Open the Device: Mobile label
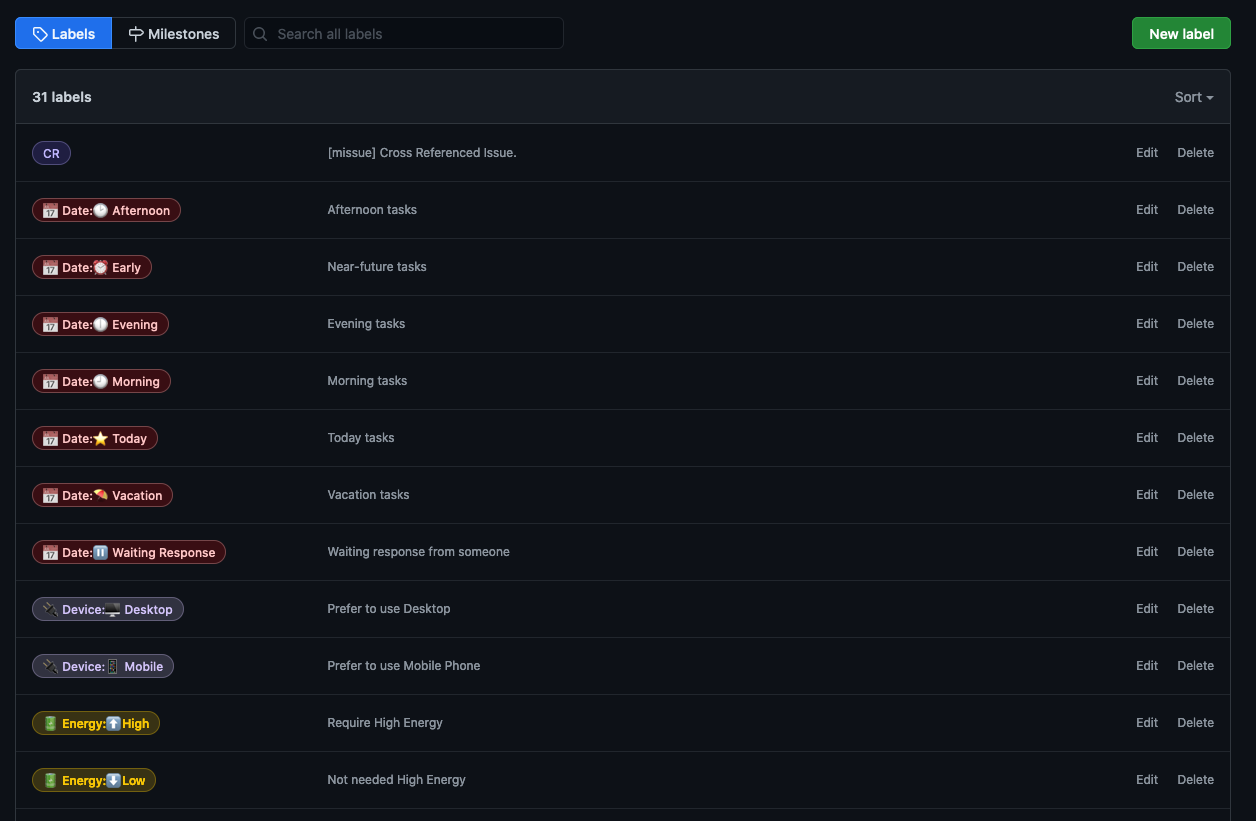Viewport: 1256px width, 821px height. coord(103,666)
